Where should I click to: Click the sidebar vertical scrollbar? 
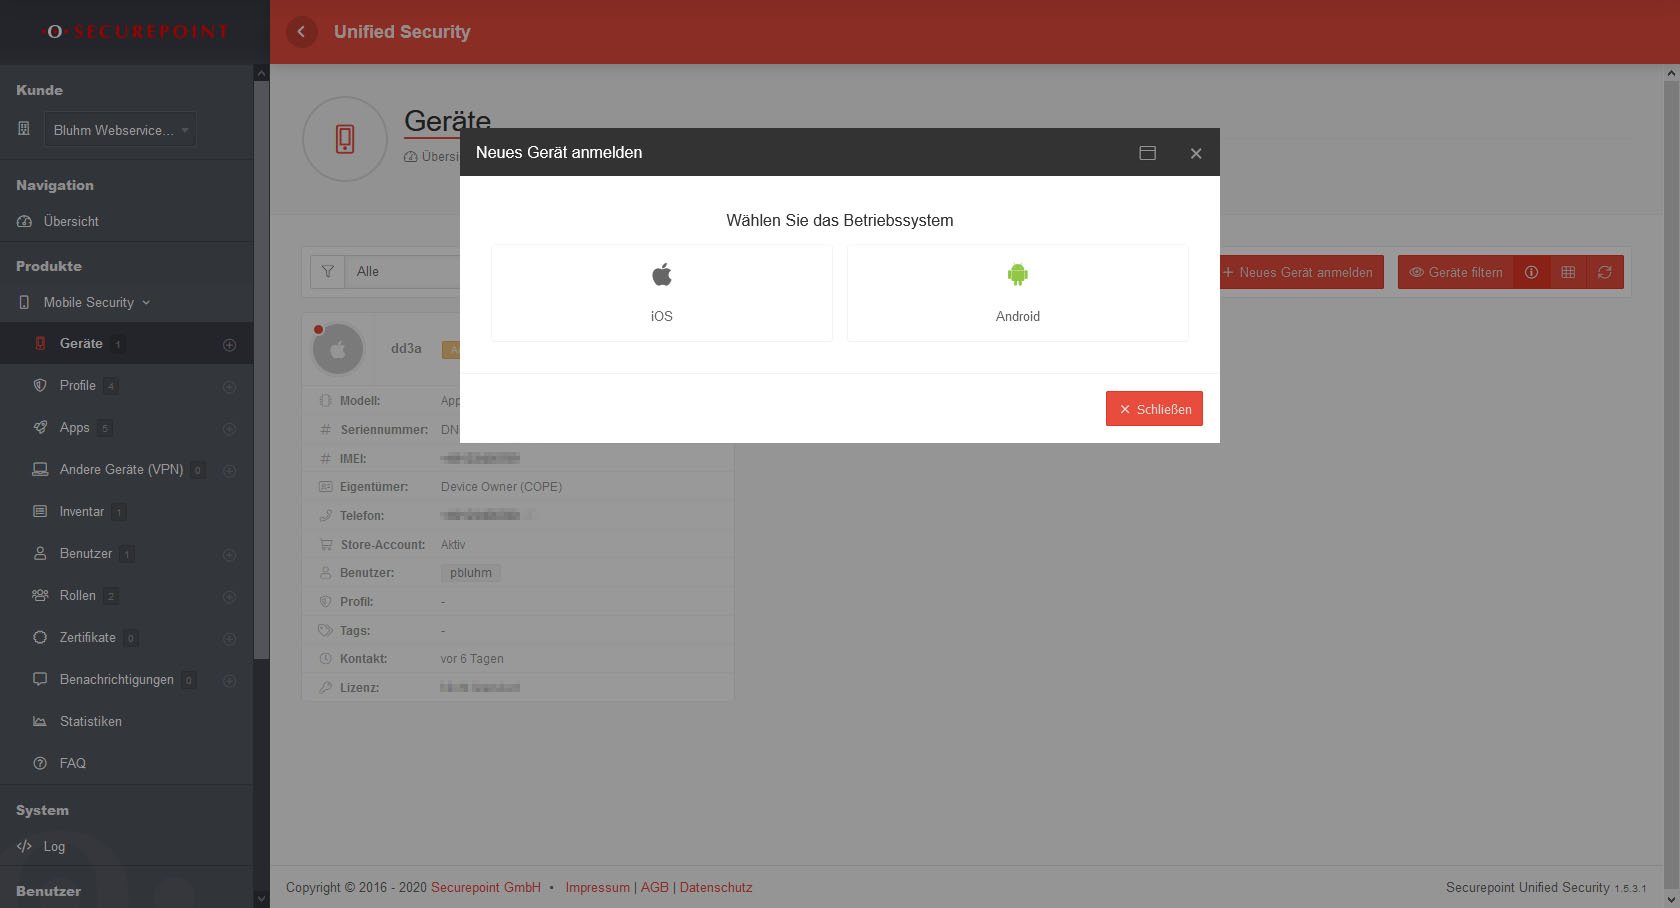tap(261, 400)
